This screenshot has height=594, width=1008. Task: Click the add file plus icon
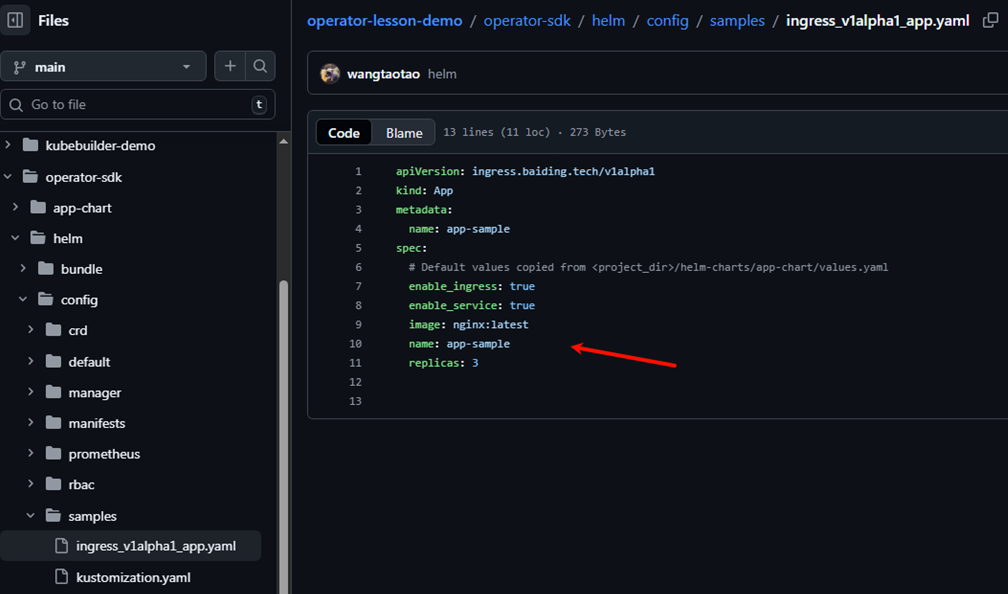230,66
